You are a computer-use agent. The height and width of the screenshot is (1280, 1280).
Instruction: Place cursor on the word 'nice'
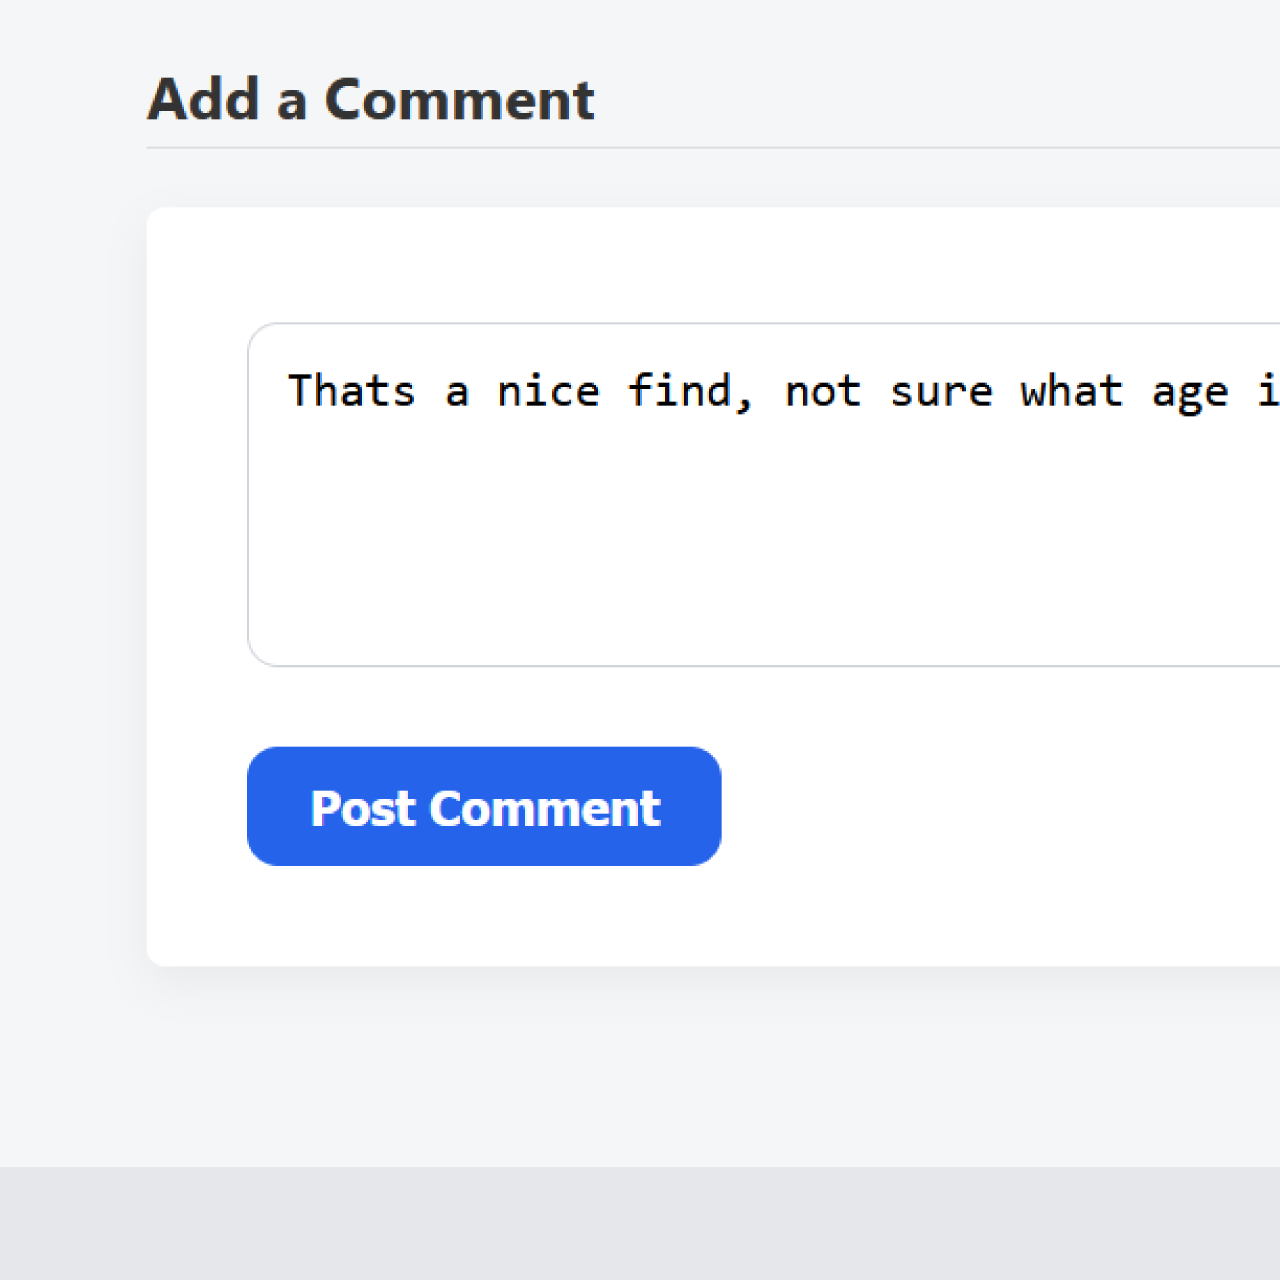tap(548, 391)
